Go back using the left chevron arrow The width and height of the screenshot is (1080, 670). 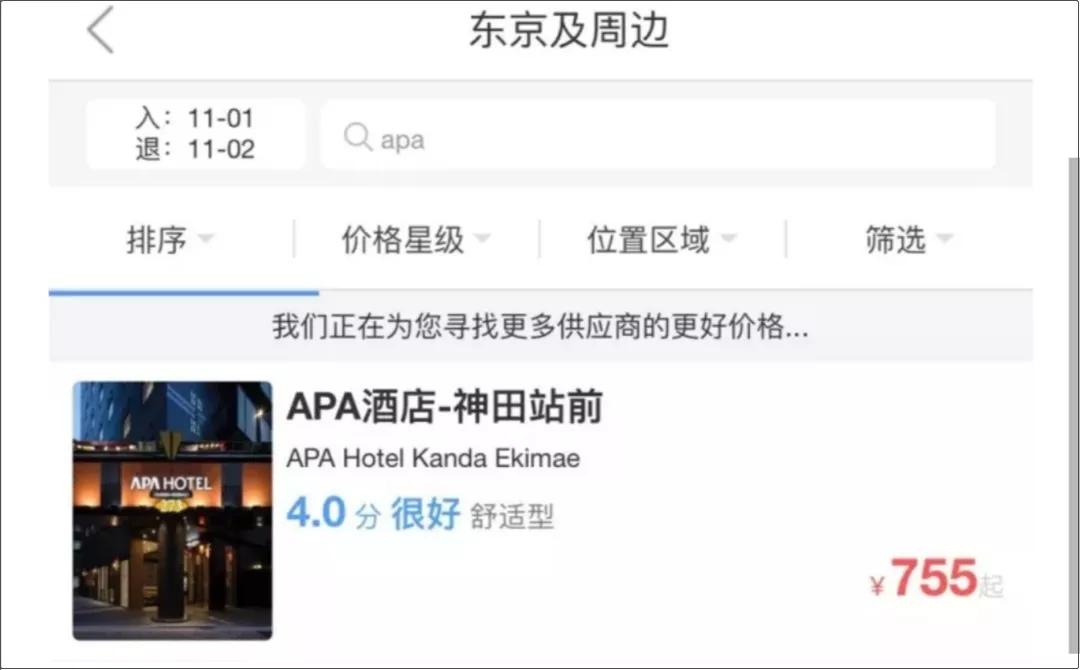[x=101, y=30]
